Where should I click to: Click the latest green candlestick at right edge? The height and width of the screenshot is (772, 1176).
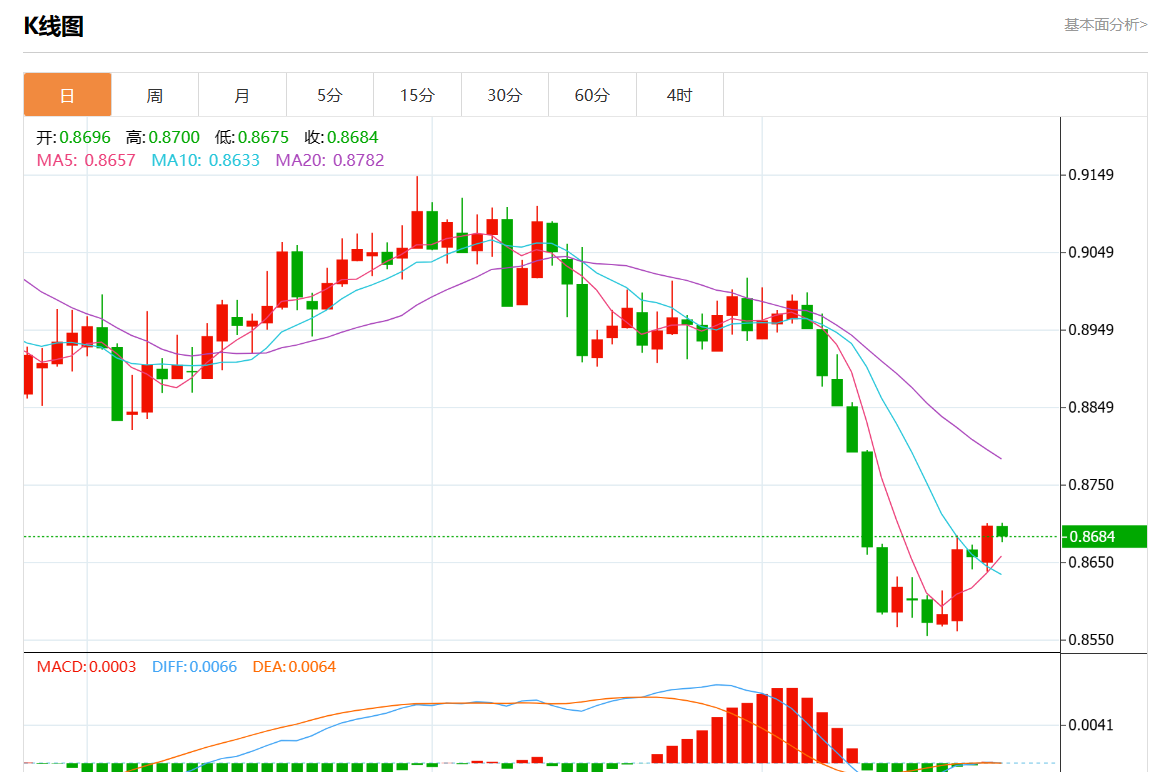[1002, 532]
